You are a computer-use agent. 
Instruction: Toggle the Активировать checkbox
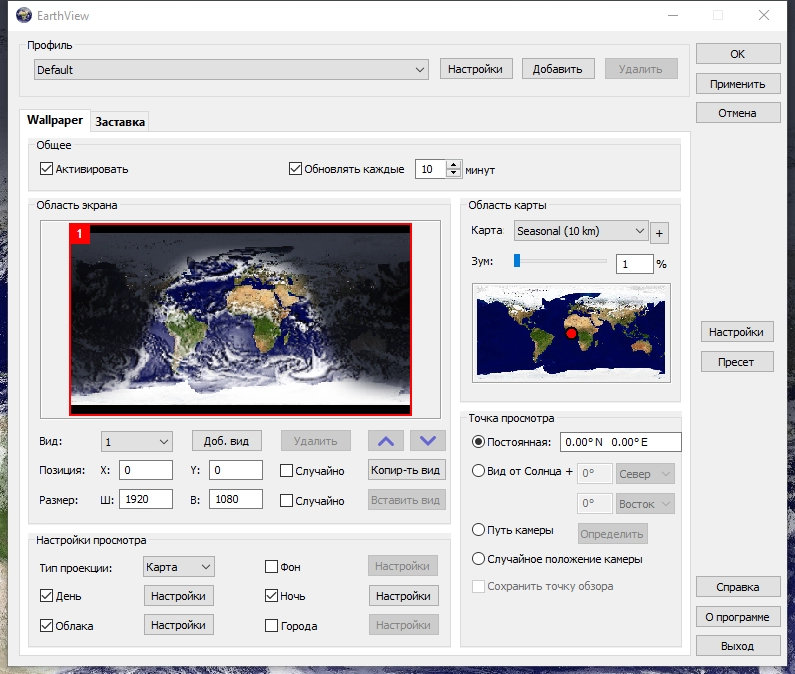pos(46,169)
